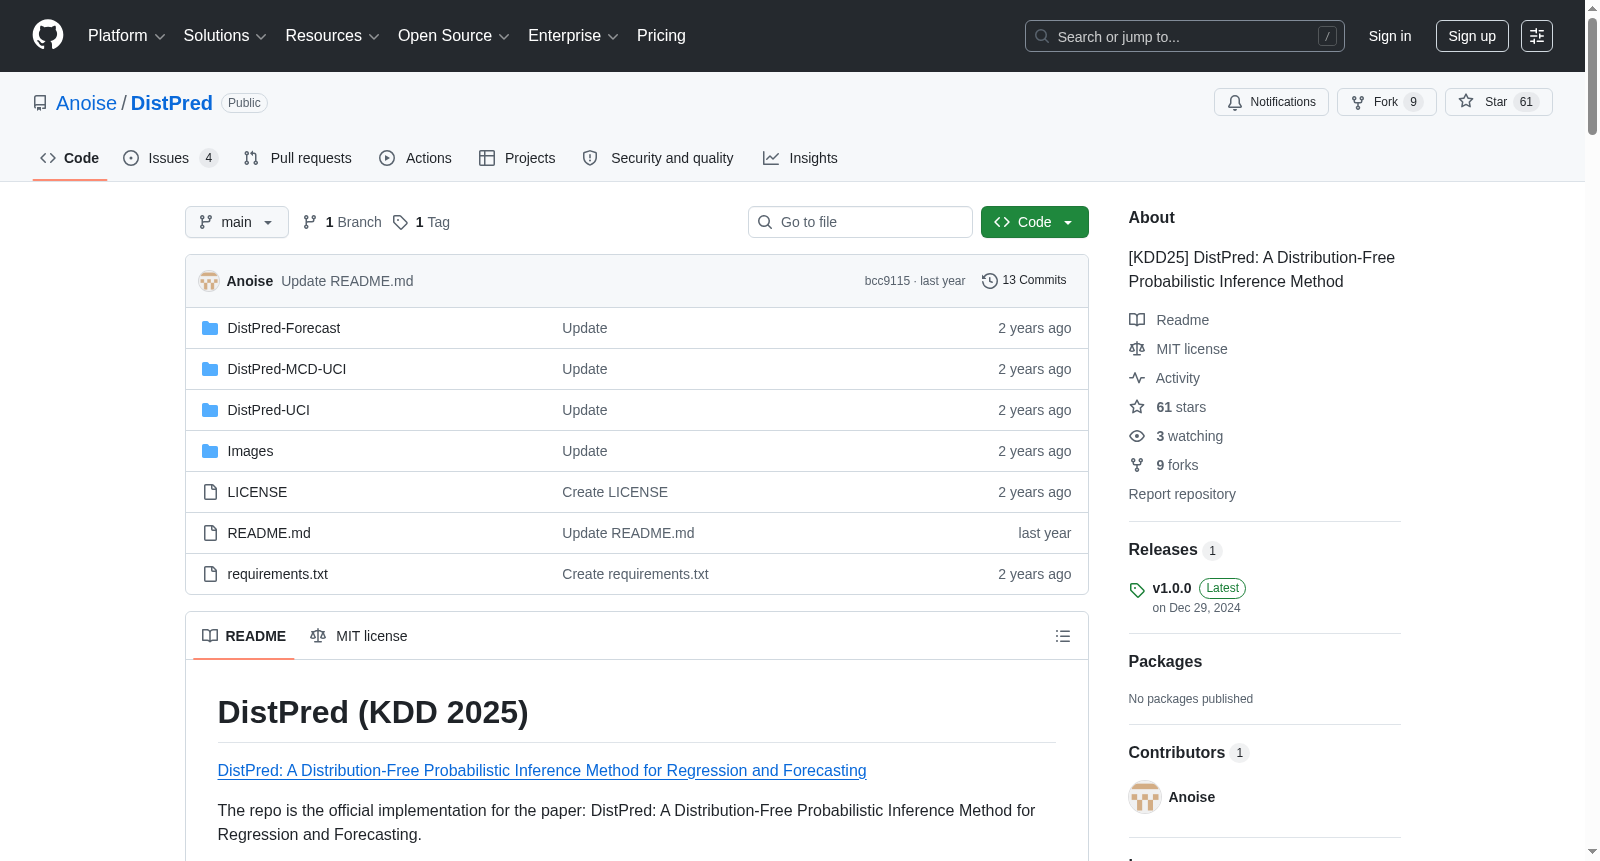Expand the Solutions dropdown
The width and height of the screenshot is (1600, 861).
click(225, 36)
